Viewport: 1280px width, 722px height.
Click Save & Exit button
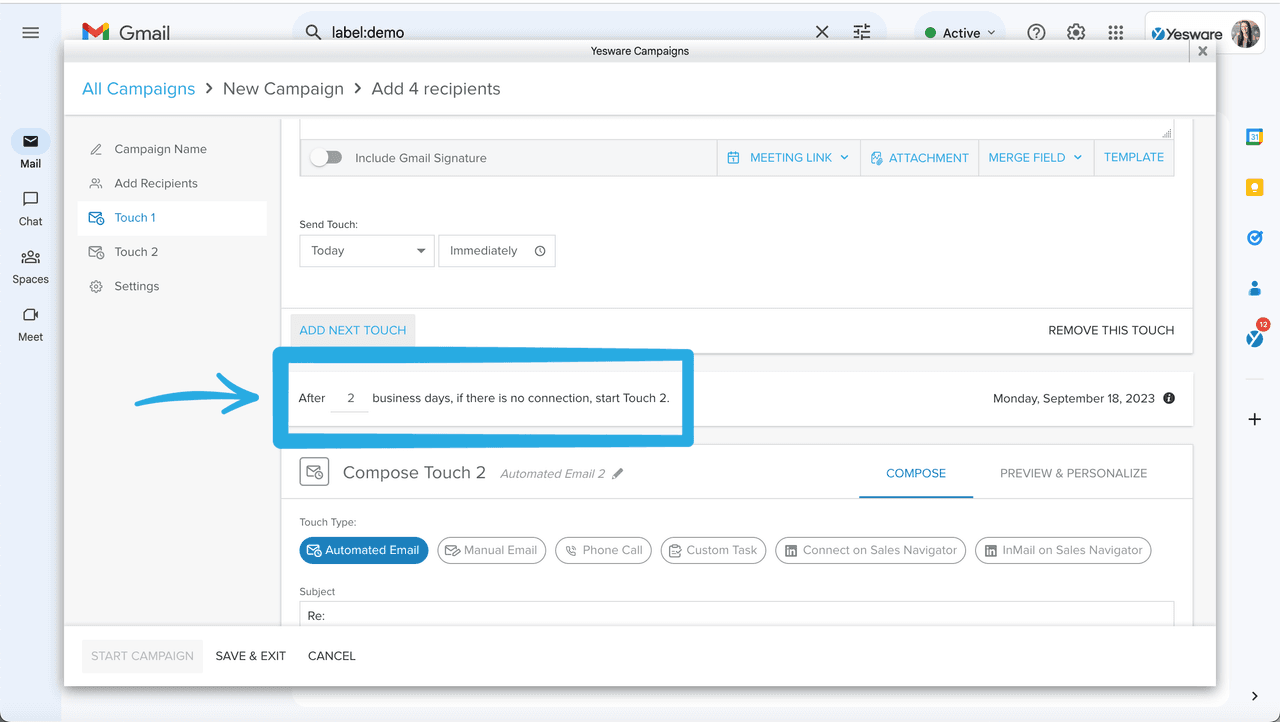(x=251, y=656)
